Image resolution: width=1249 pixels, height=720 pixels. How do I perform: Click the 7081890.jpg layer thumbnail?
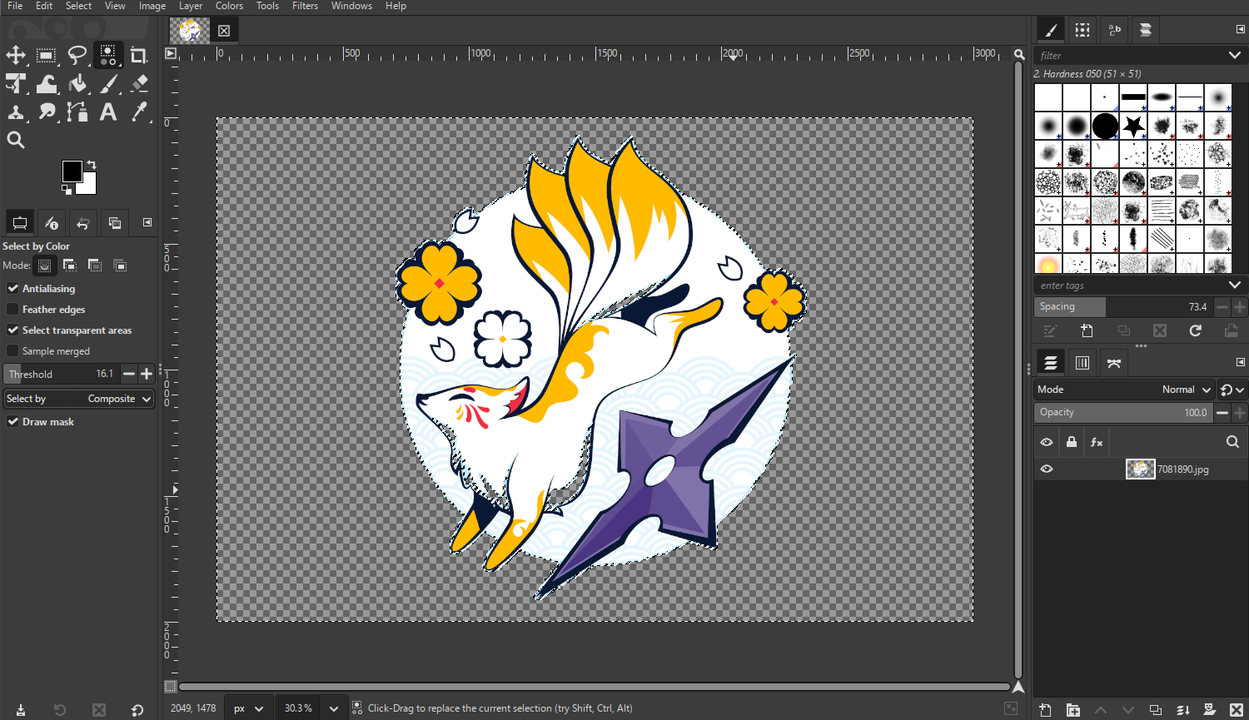pyautogui.click(x=1140, y=468)
